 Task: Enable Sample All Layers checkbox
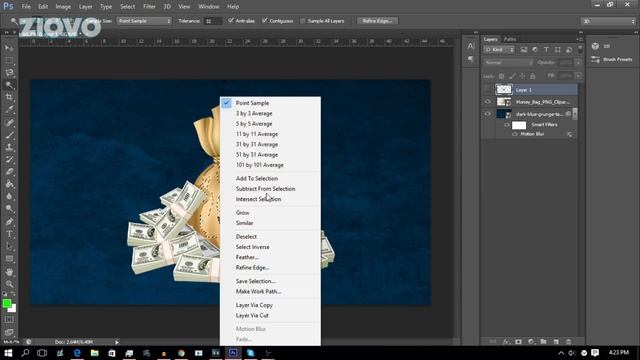pos(302,21)
